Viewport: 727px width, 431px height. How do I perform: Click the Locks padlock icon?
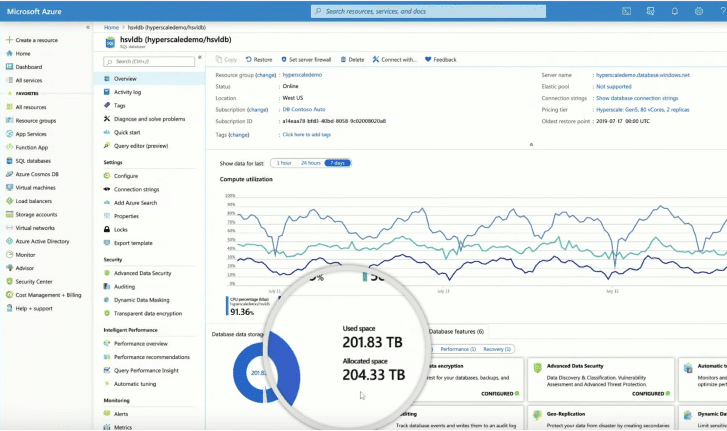pyautogui.click(x=107, y=229)
